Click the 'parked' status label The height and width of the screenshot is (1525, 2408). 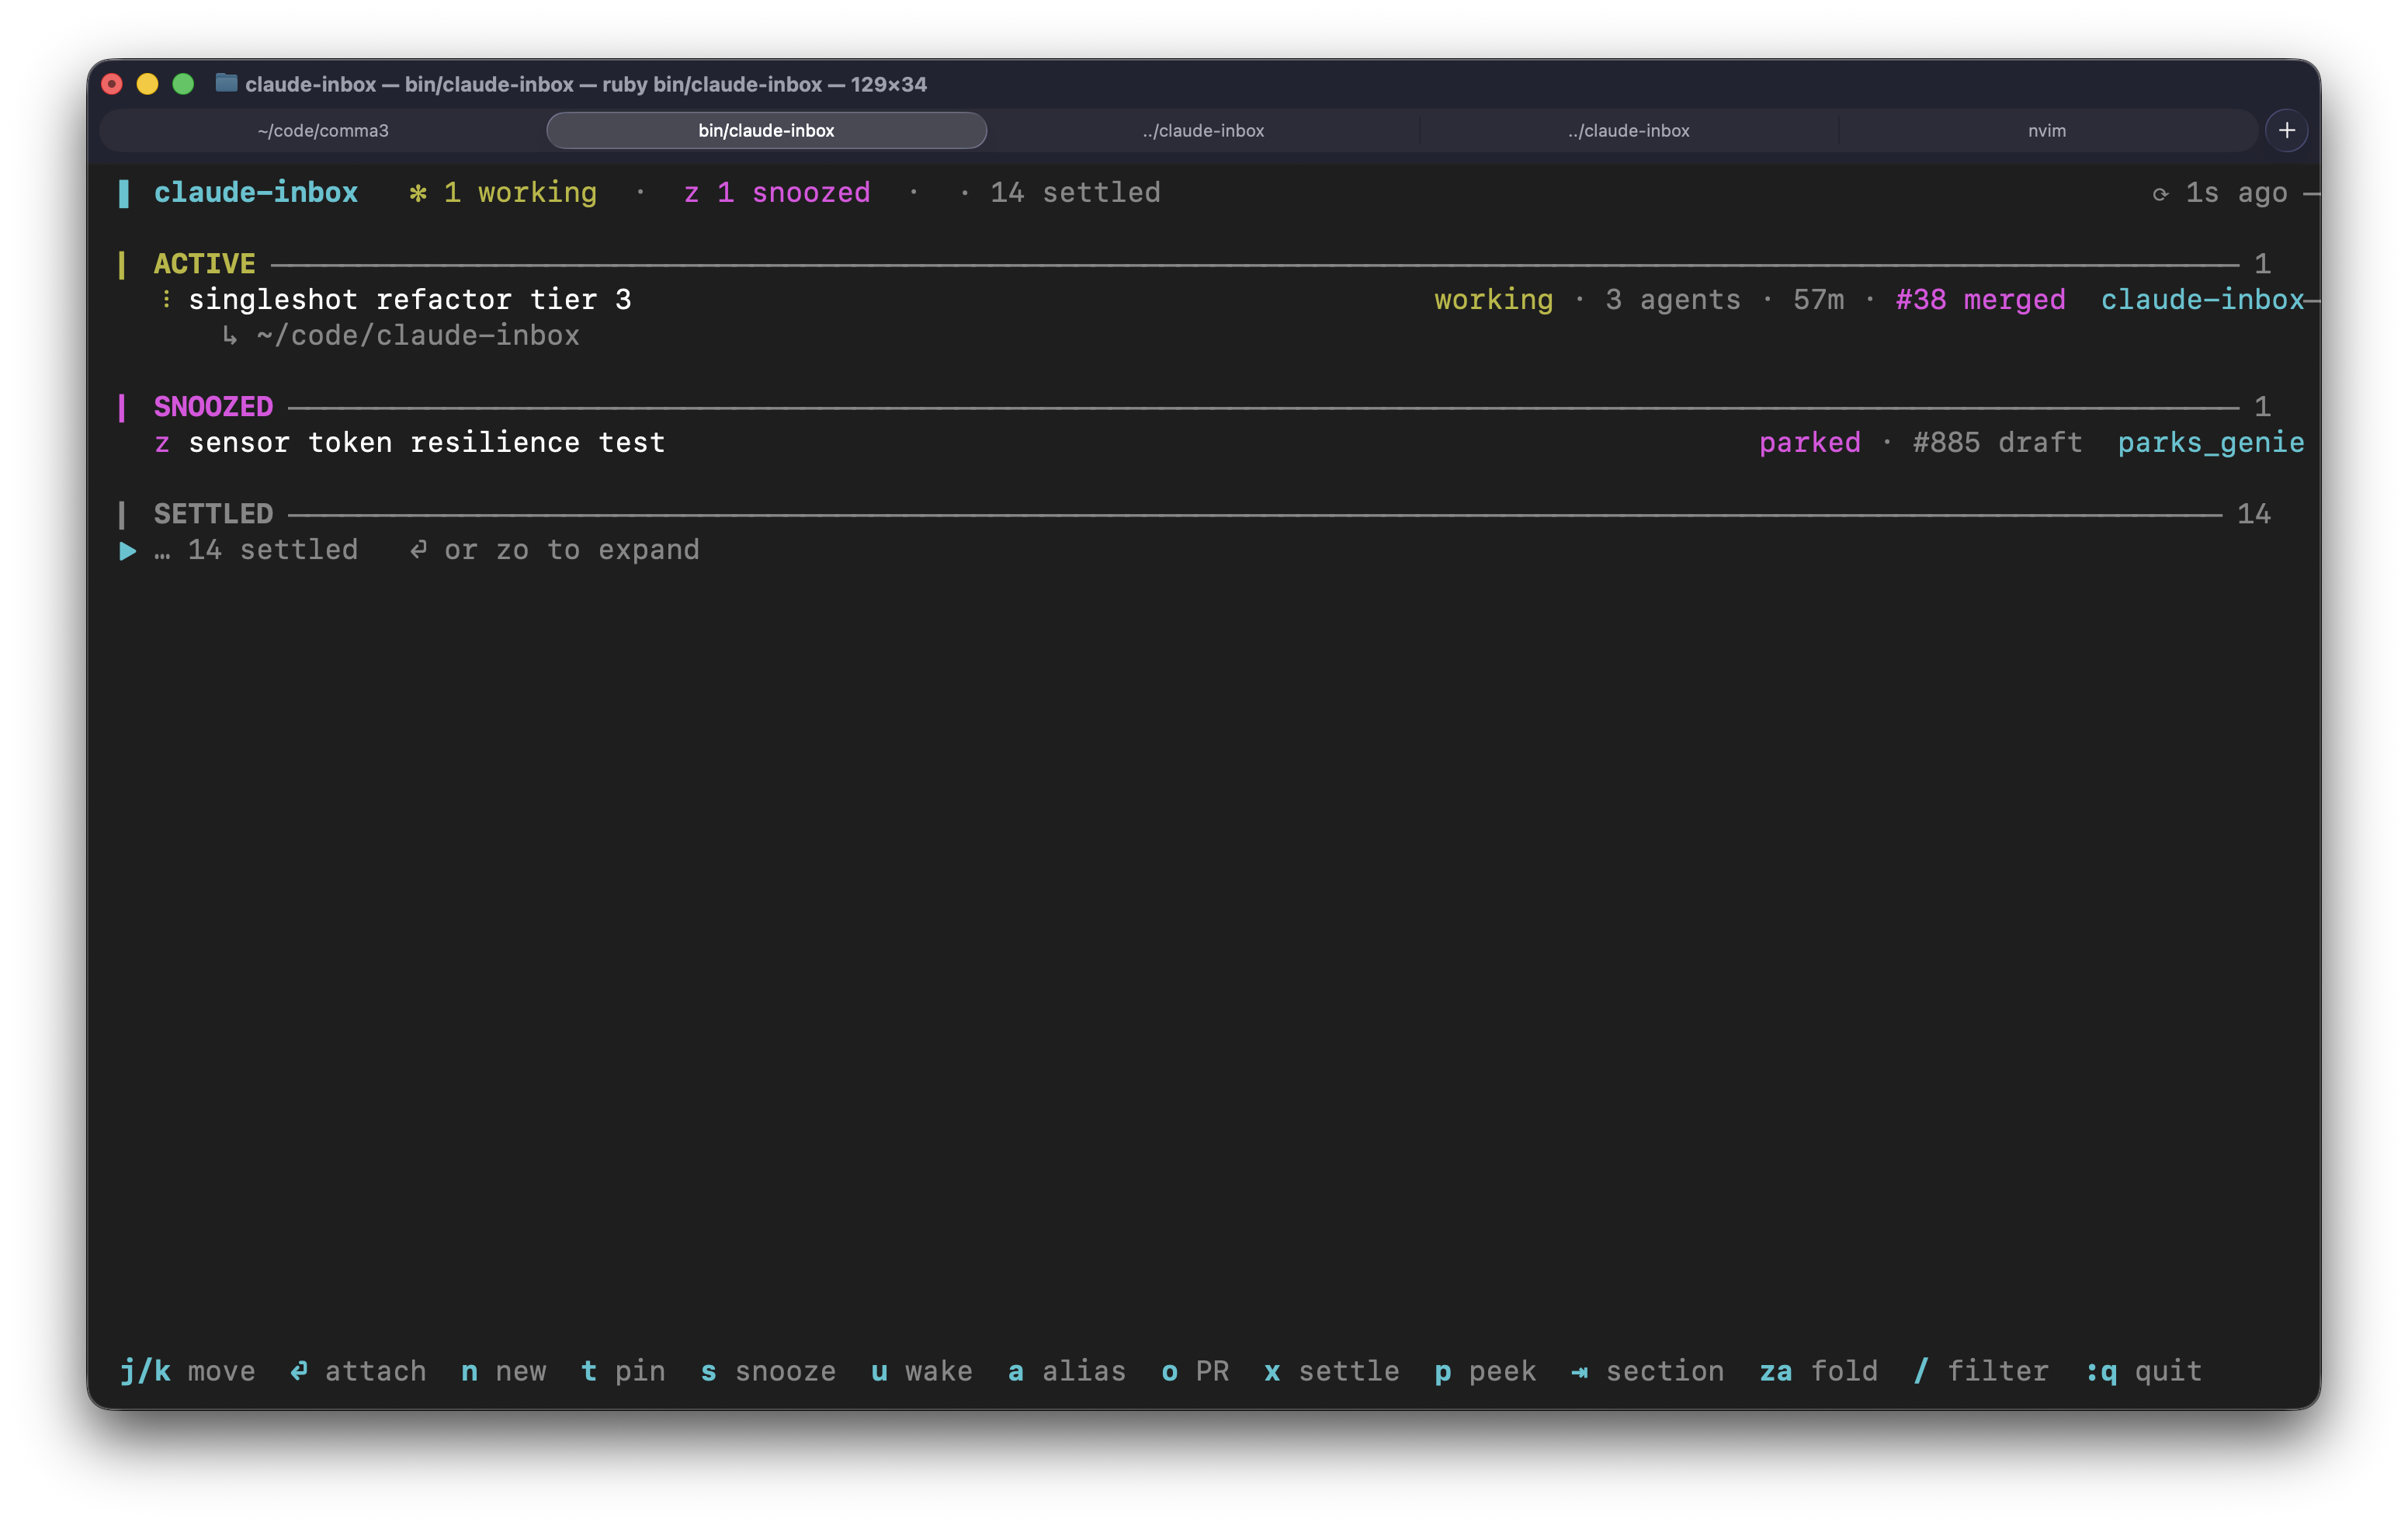point(1809,443)
